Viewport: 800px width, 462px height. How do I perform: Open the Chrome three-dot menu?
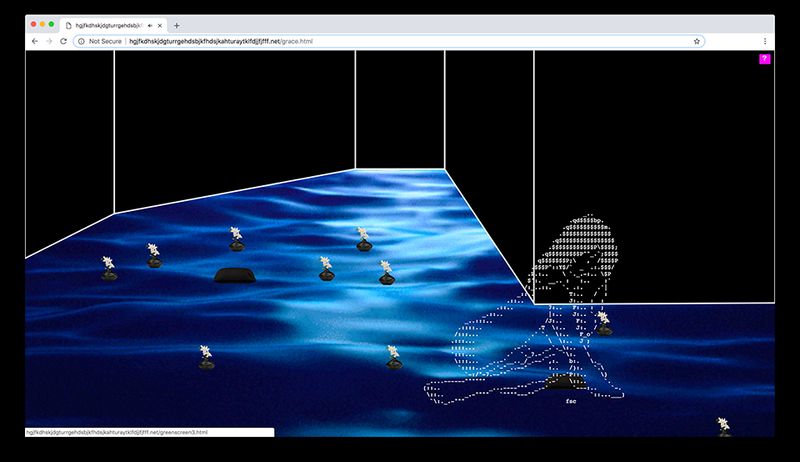click(765, 41)
